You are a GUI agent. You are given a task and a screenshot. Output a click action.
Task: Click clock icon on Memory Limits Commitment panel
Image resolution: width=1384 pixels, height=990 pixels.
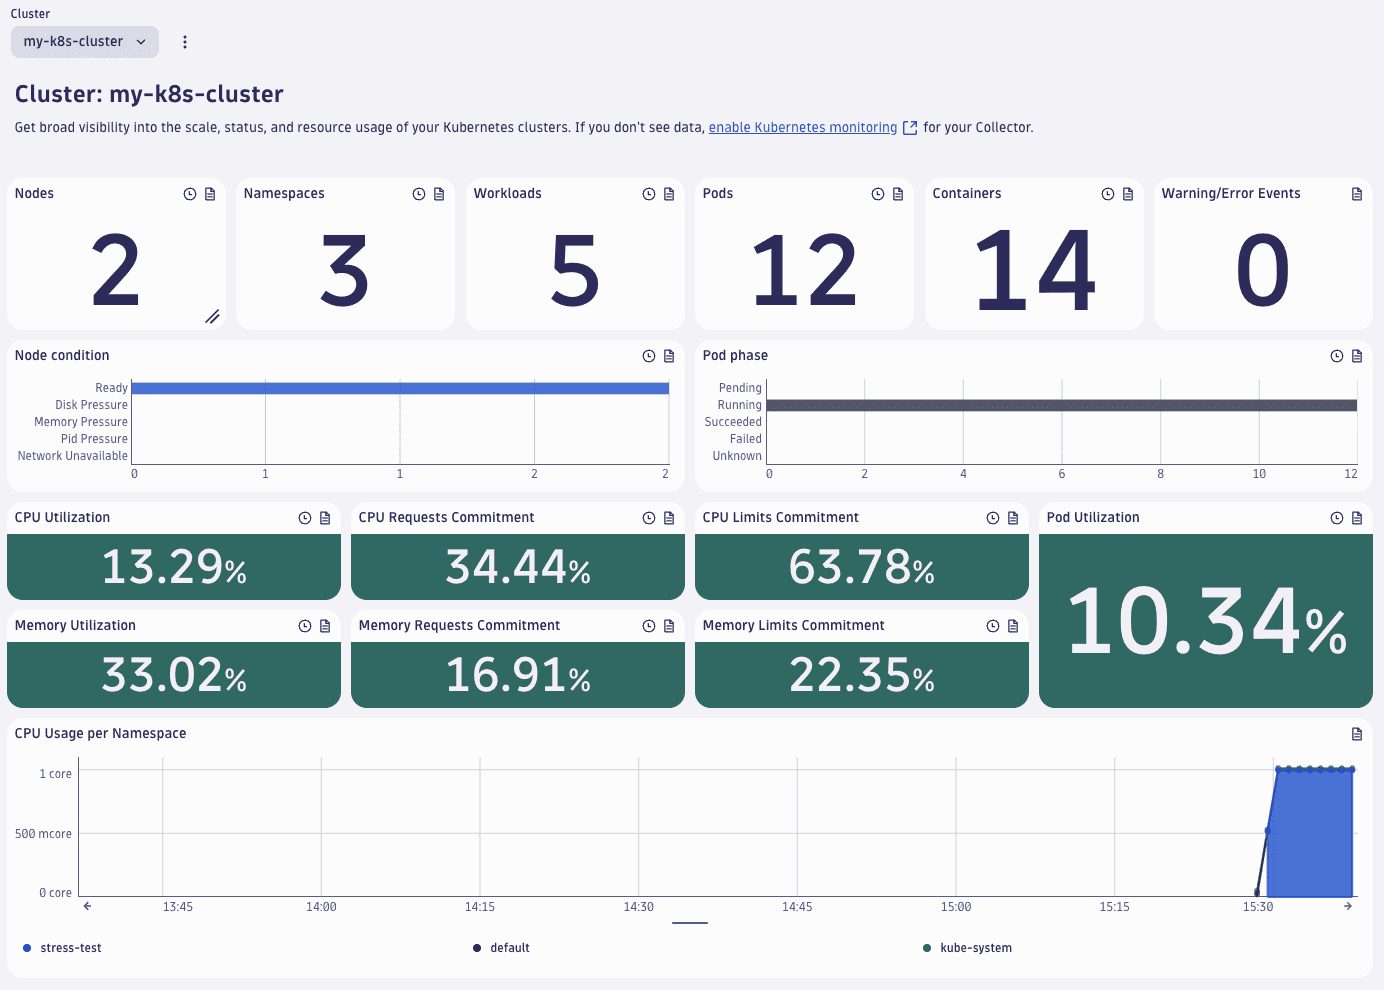pyautogui.click(x=993, y=626)
